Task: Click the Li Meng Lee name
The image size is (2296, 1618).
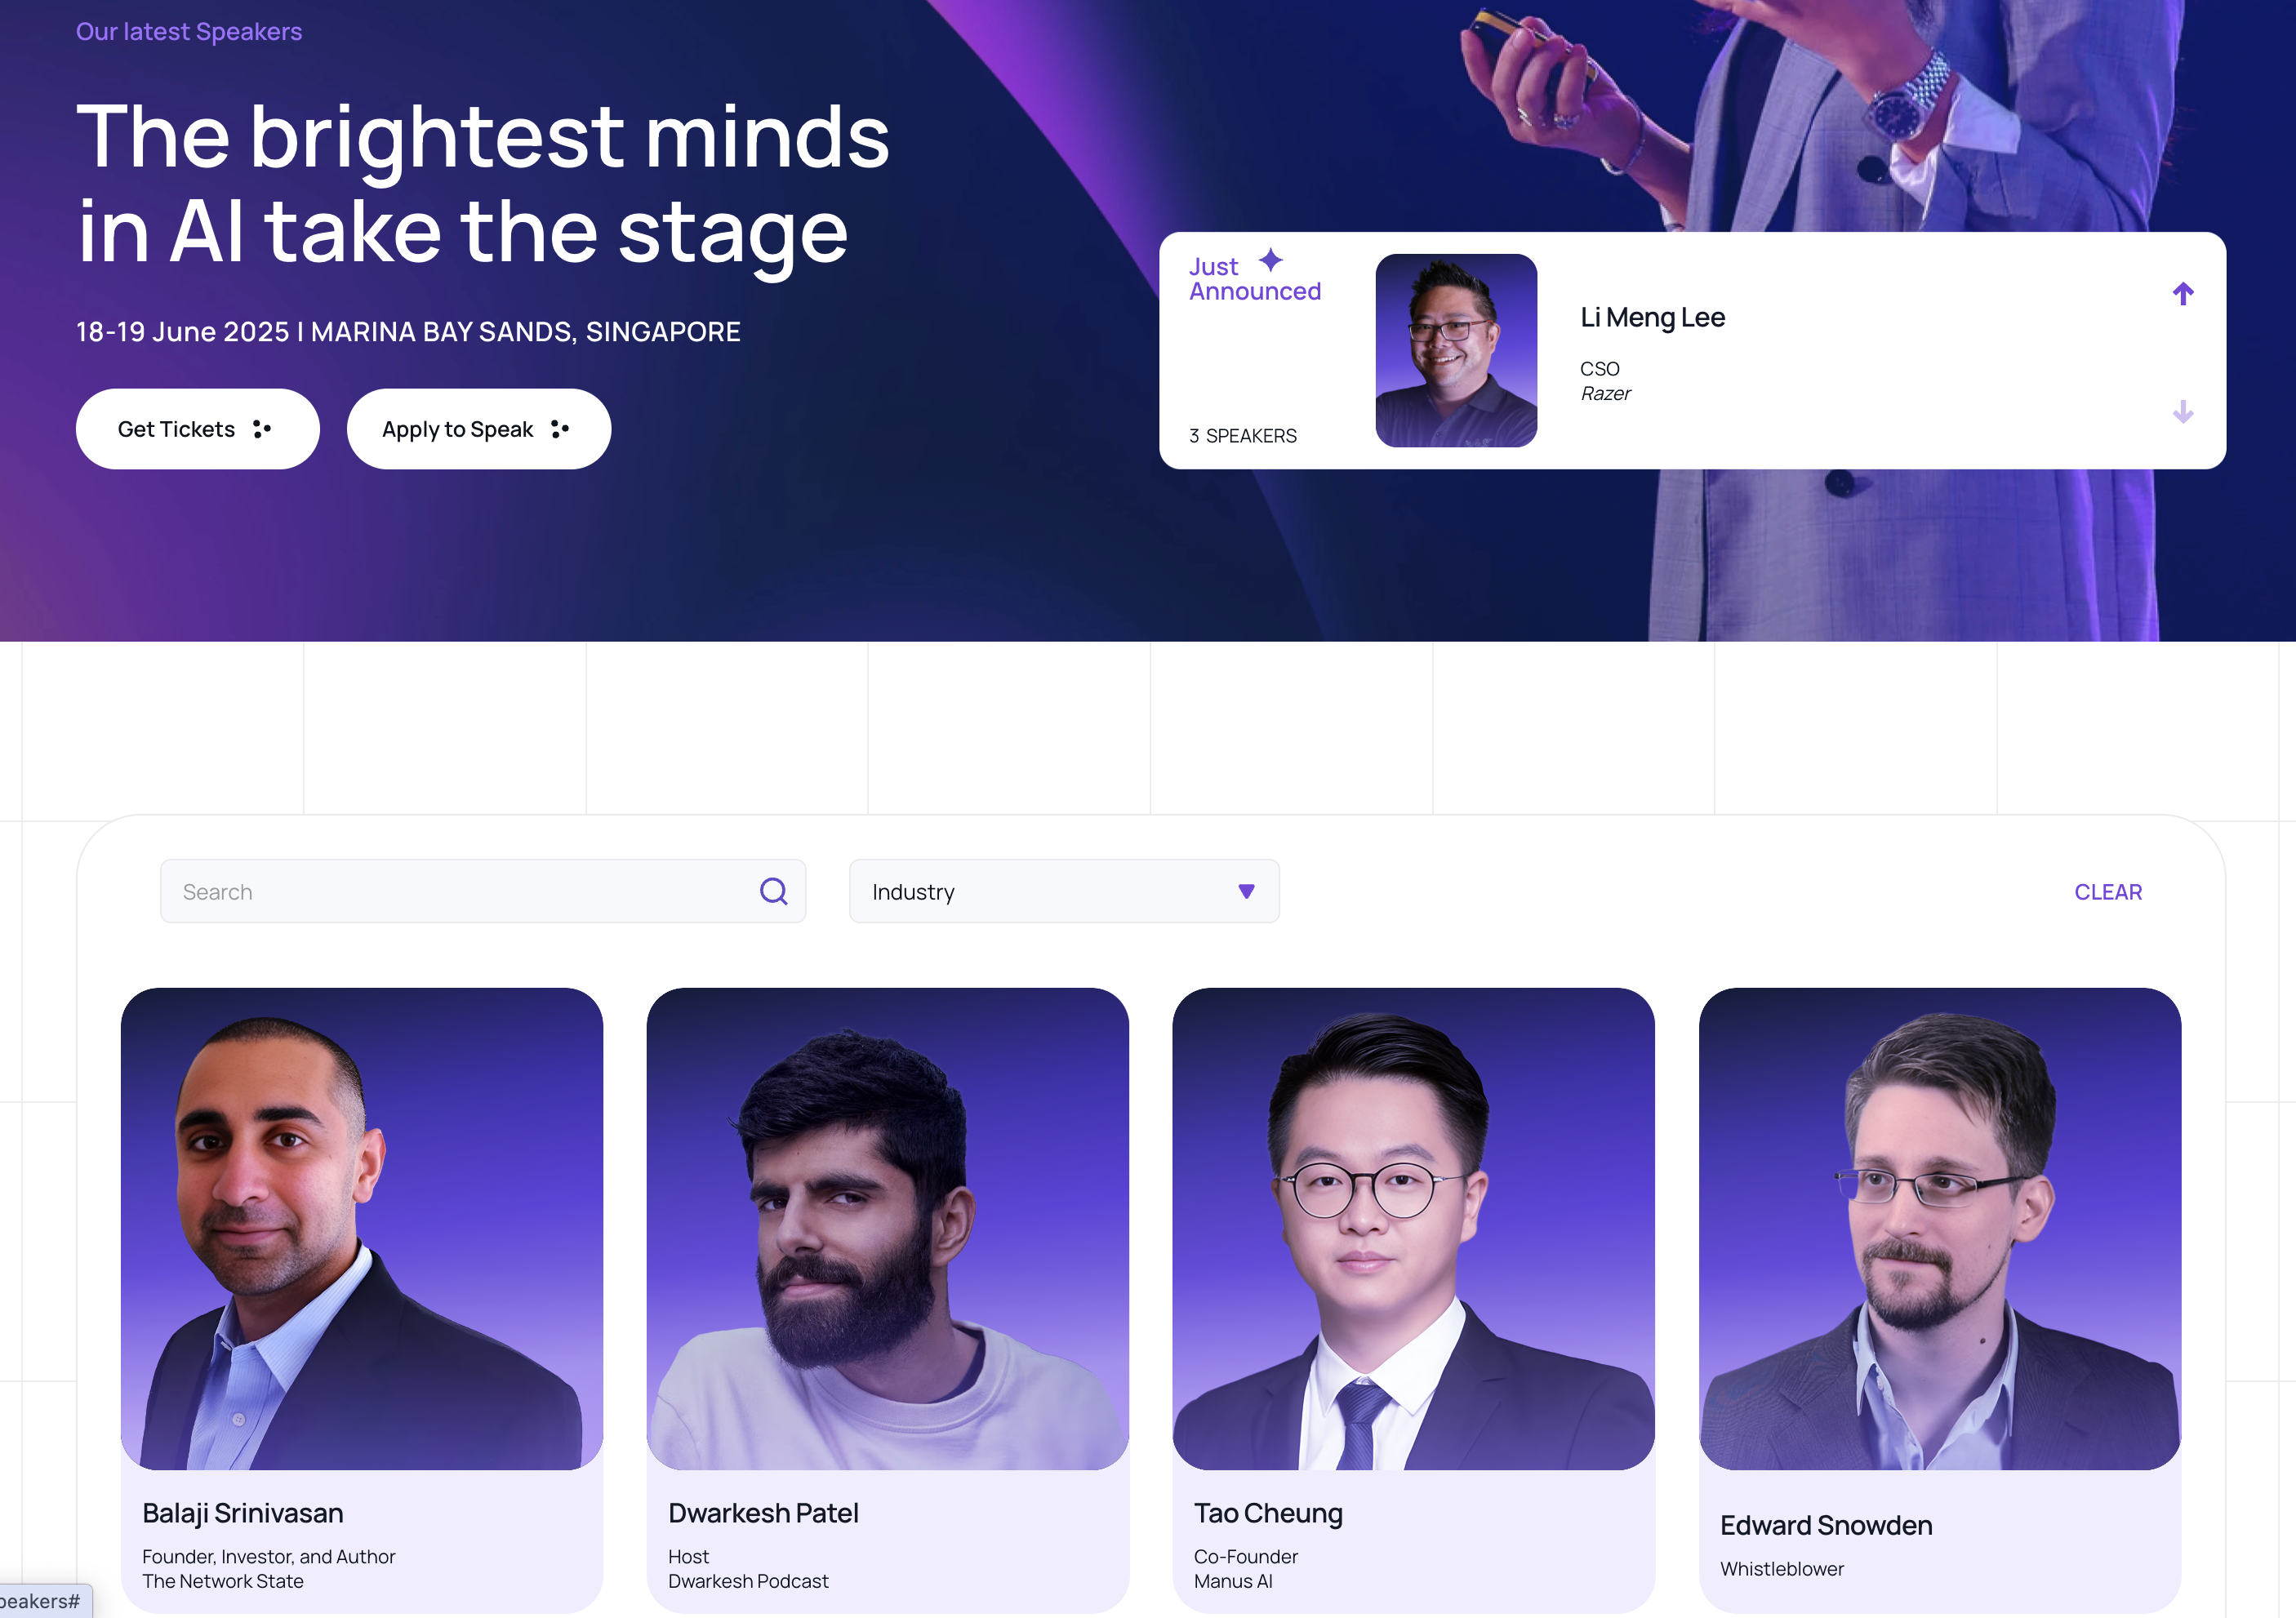Action: click(x=1652, y=317)
